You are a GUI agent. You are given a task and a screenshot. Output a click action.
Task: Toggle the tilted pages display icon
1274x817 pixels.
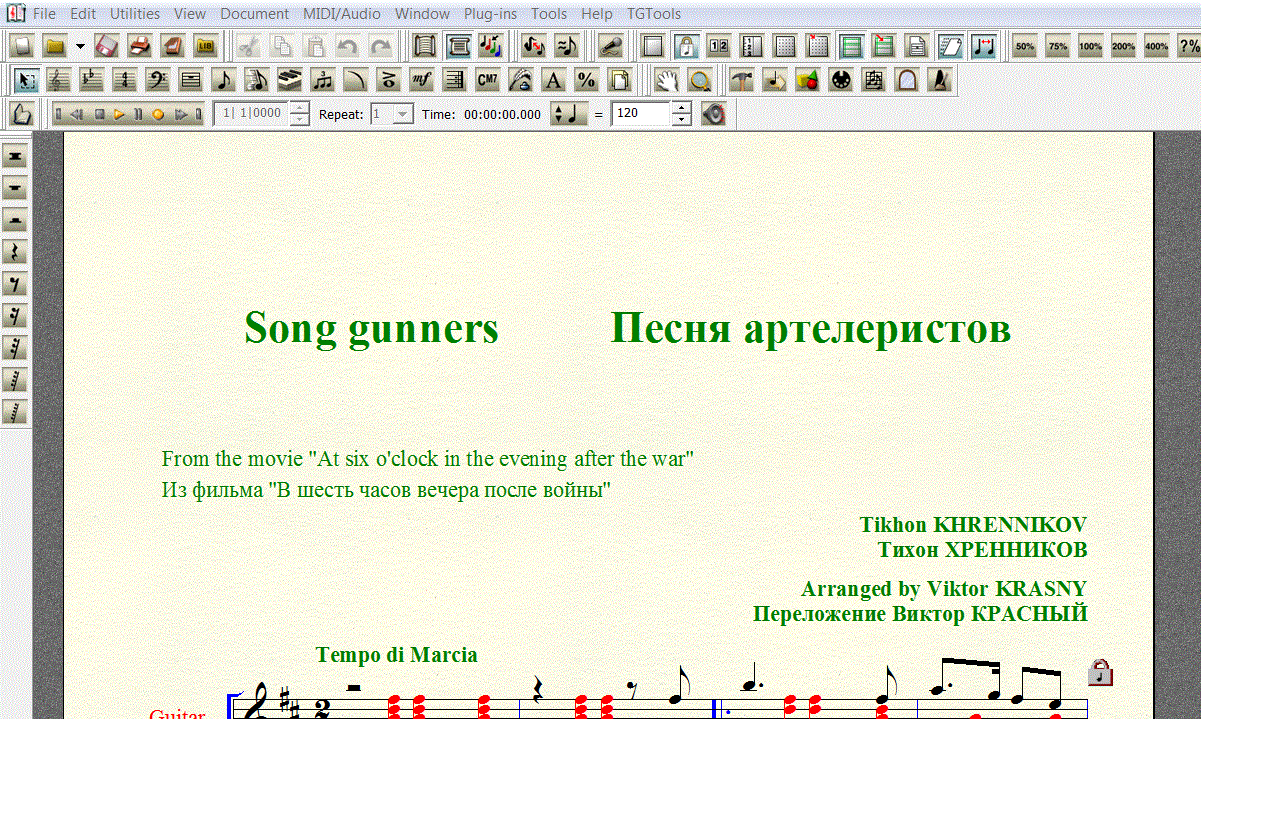click(950, 46)
